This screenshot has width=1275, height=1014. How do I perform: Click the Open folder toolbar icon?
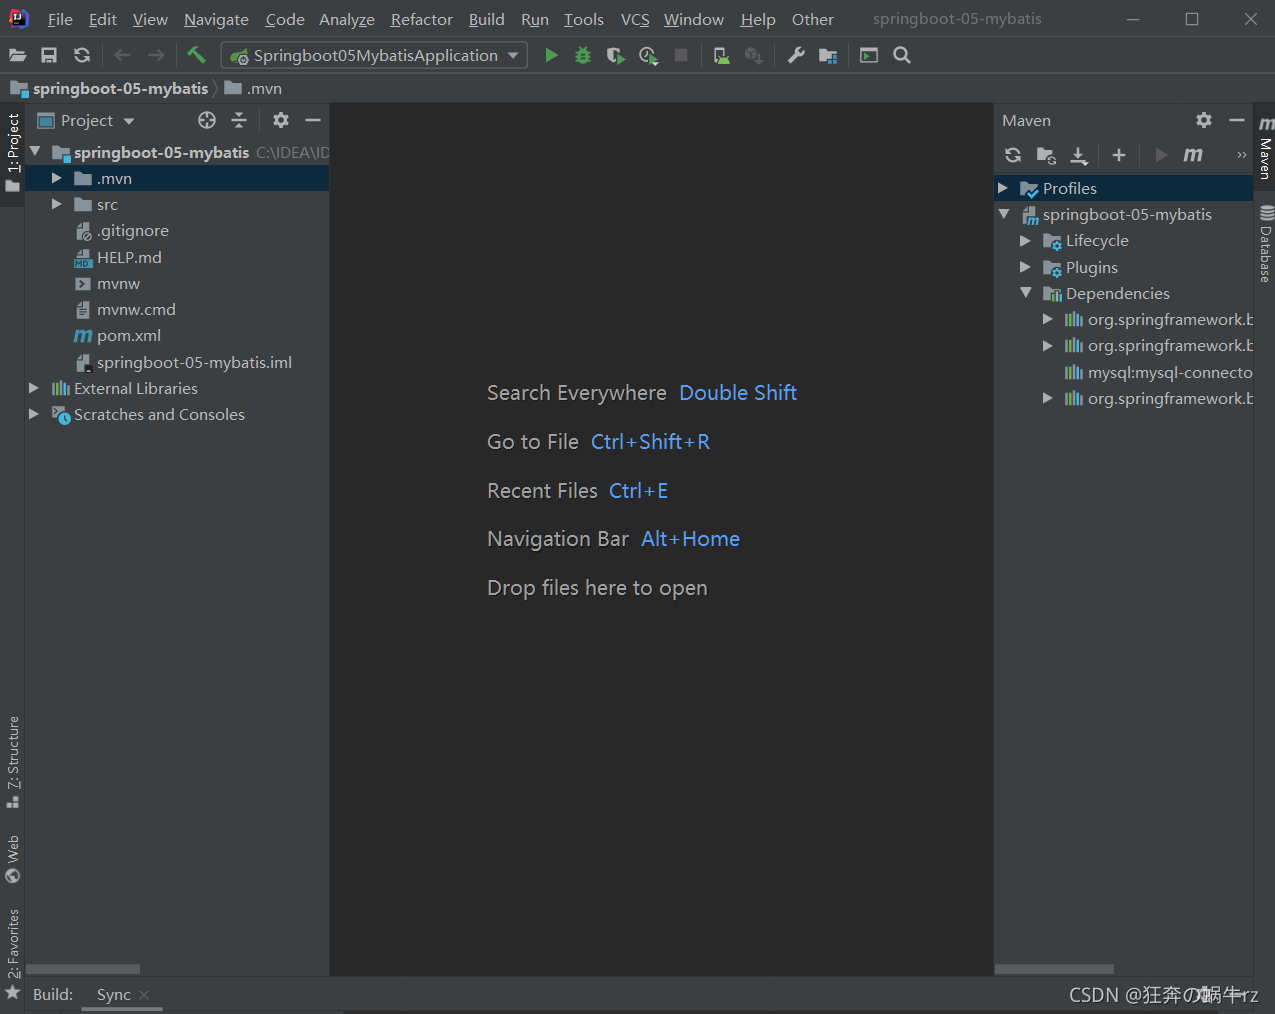(x=18, y=56)
